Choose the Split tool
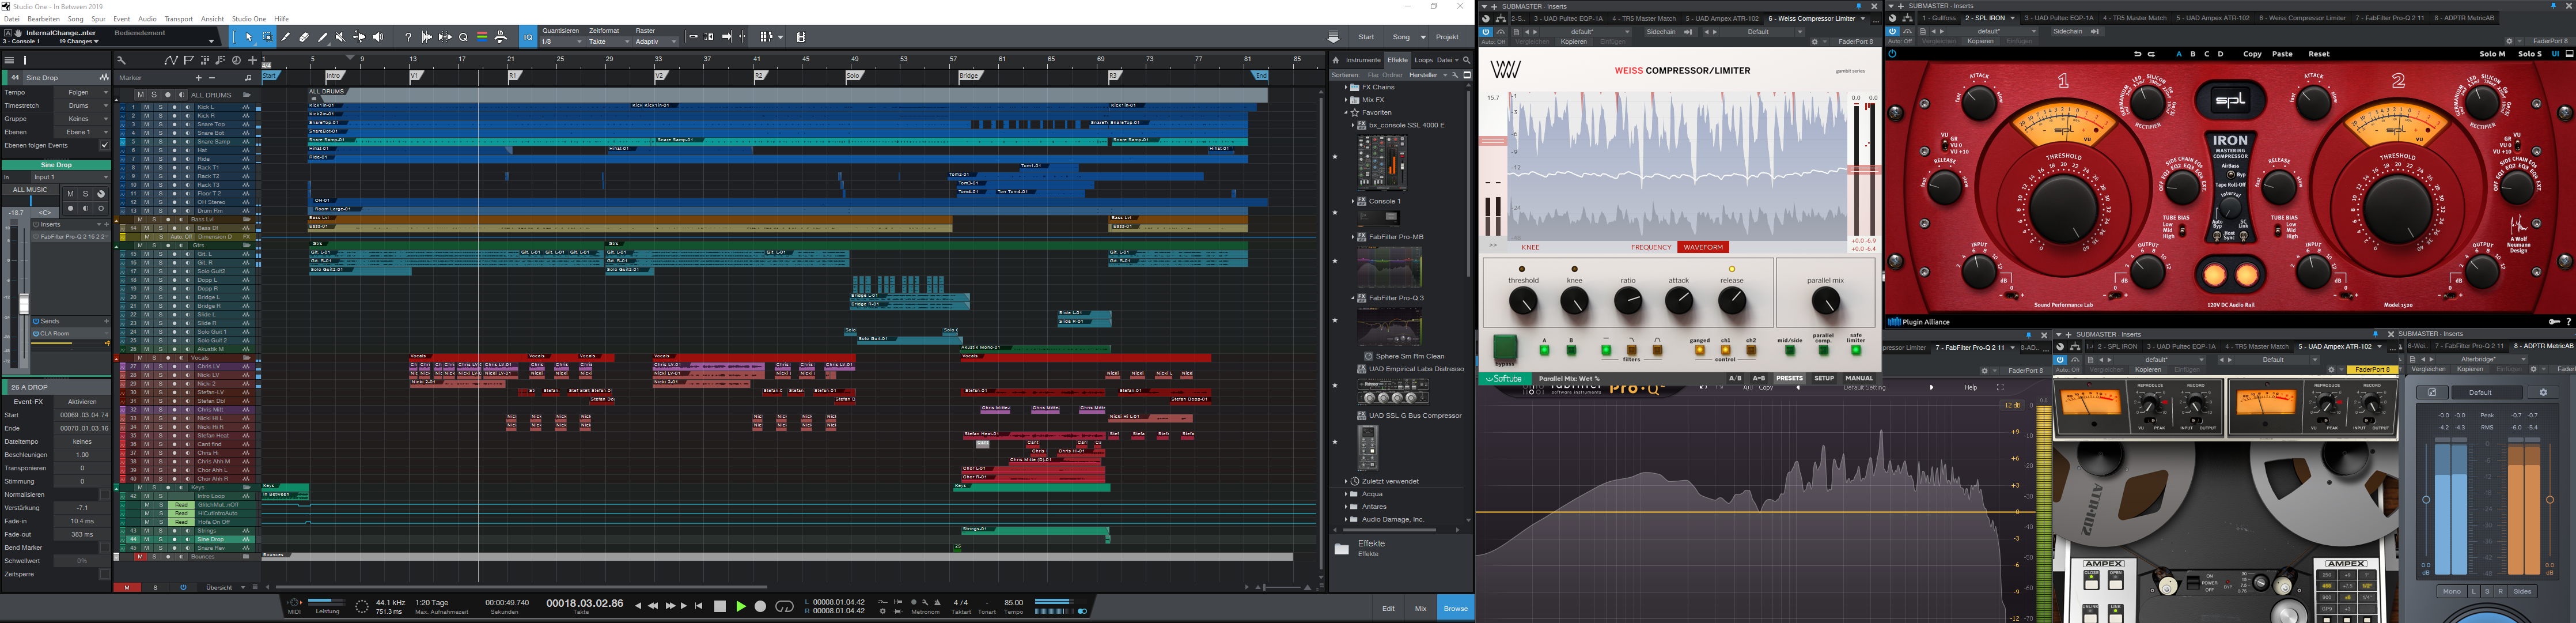This screenshot has width=2576, height=623. pyautogui.click(x=286, y=37)
